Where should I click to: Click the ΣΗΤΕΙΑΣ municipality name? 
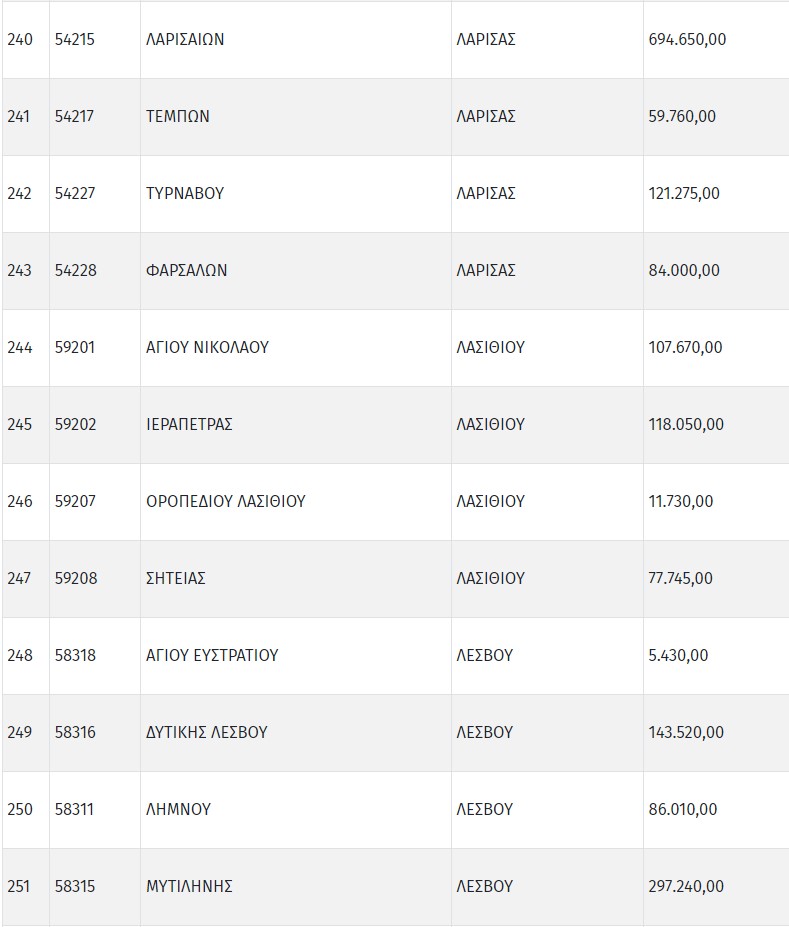pos(176,579)
